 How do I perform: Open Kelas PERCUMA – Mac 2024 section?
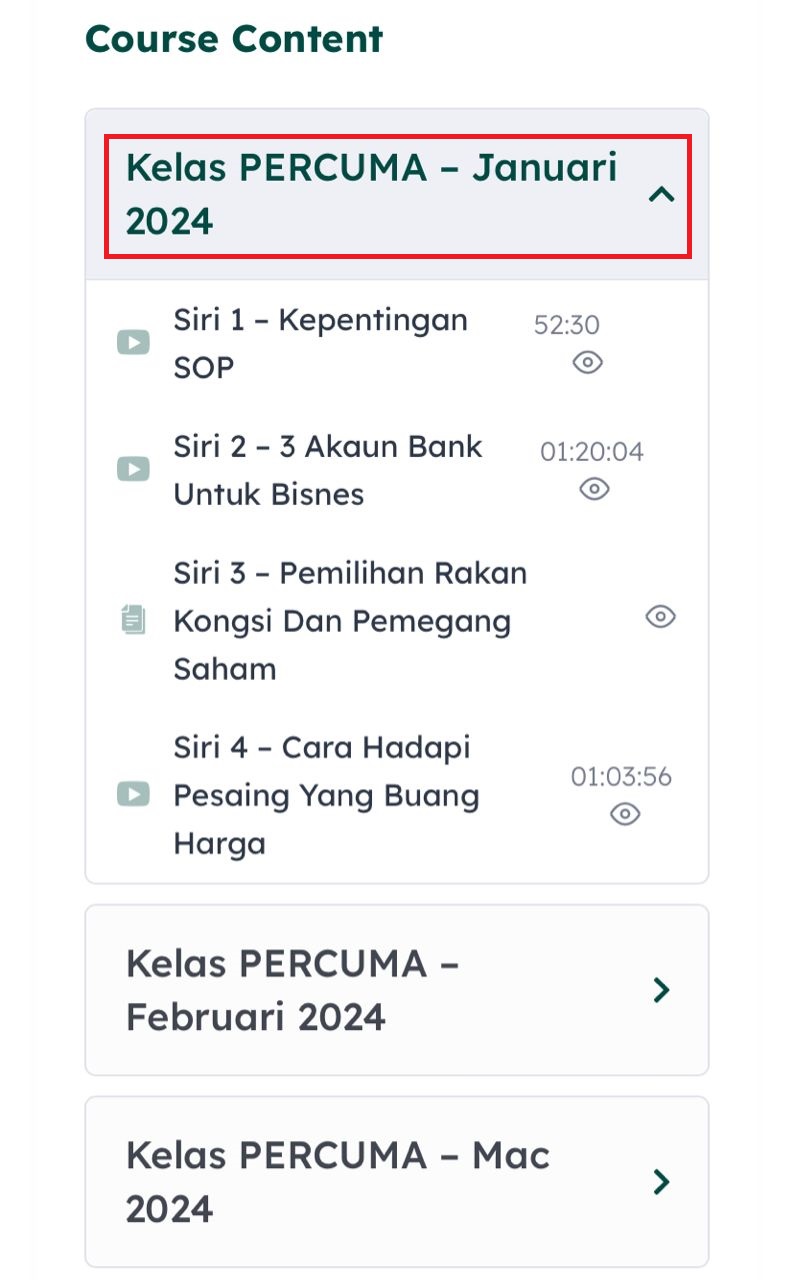point(338,1182)
